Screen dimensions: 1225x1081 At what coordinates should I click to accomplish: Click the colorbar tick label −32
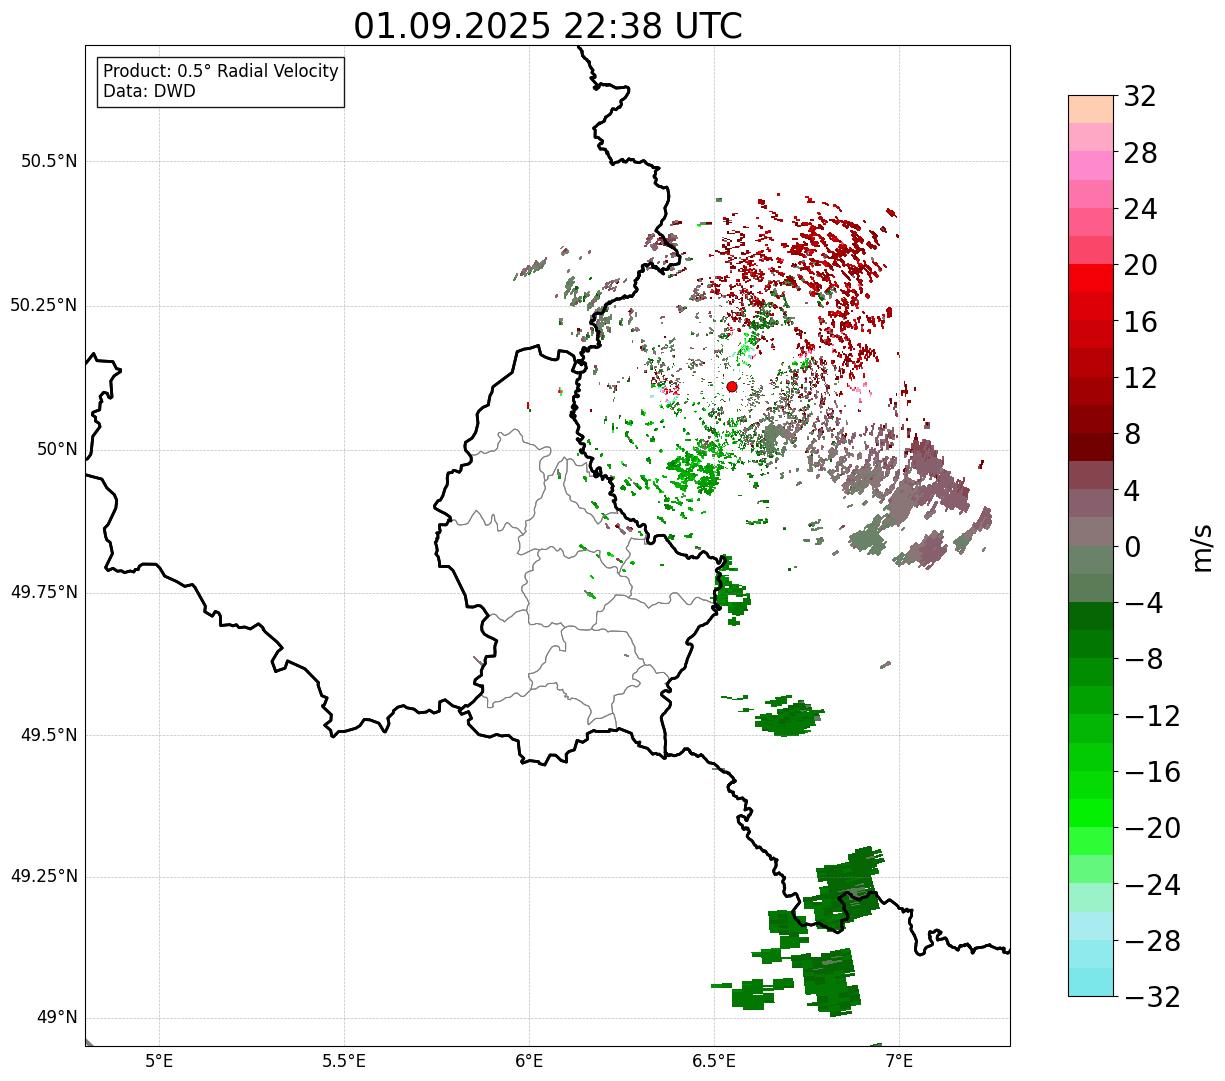click(1152, 997)
